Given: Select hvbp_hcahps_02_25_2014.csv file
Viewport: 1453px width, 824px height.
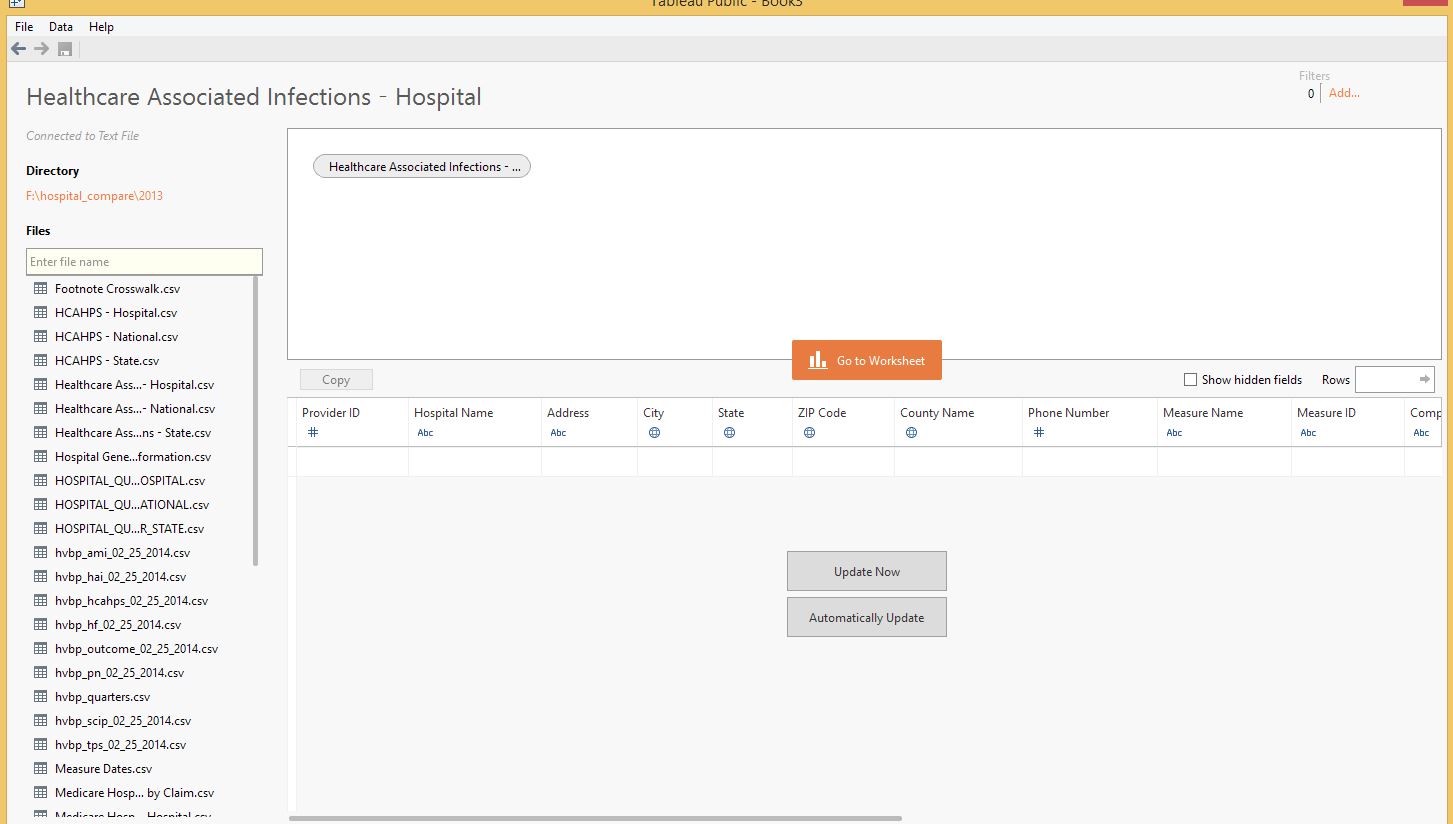Looking at the screenshot, I should pyautogui.click(x=131, y=600).
